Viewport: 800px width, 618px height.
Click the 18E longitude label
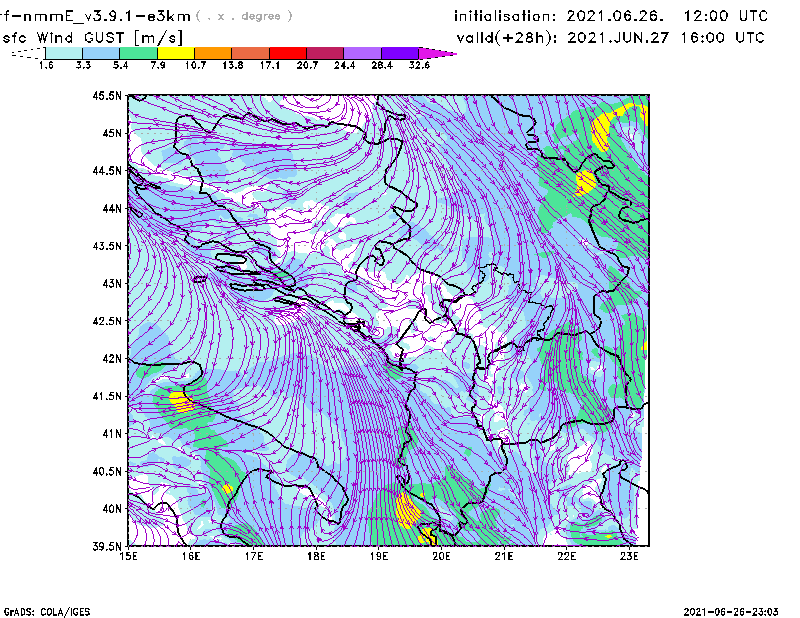click(316, 556)
